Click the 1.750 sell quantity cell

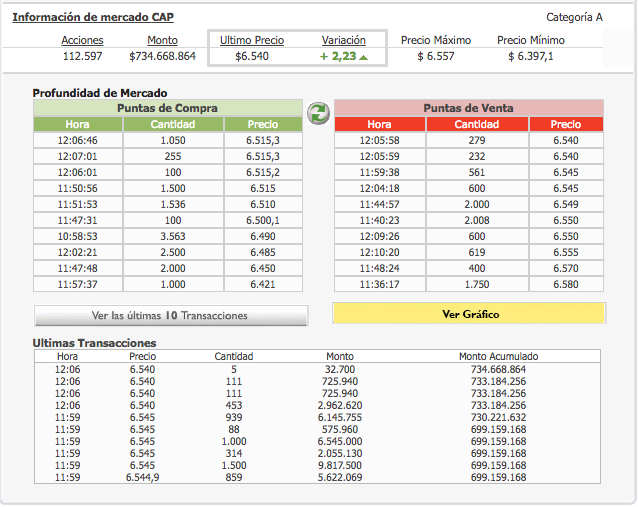click(x=477, y=284)
